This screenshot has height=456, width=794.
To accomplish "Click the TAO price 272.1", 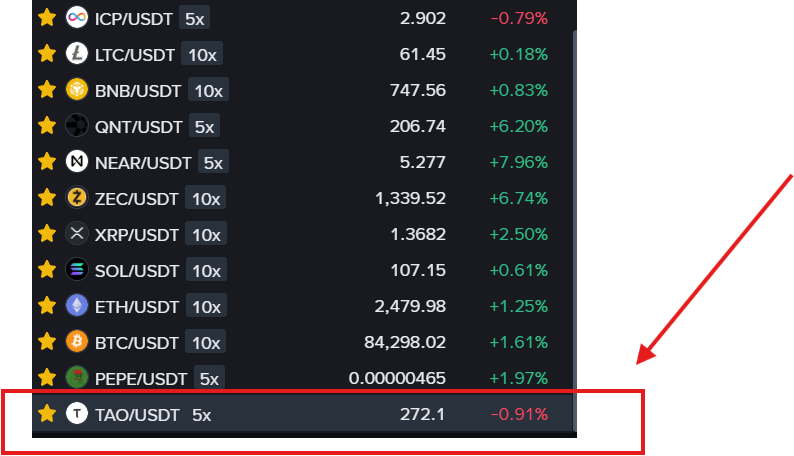I will (422, 414).
